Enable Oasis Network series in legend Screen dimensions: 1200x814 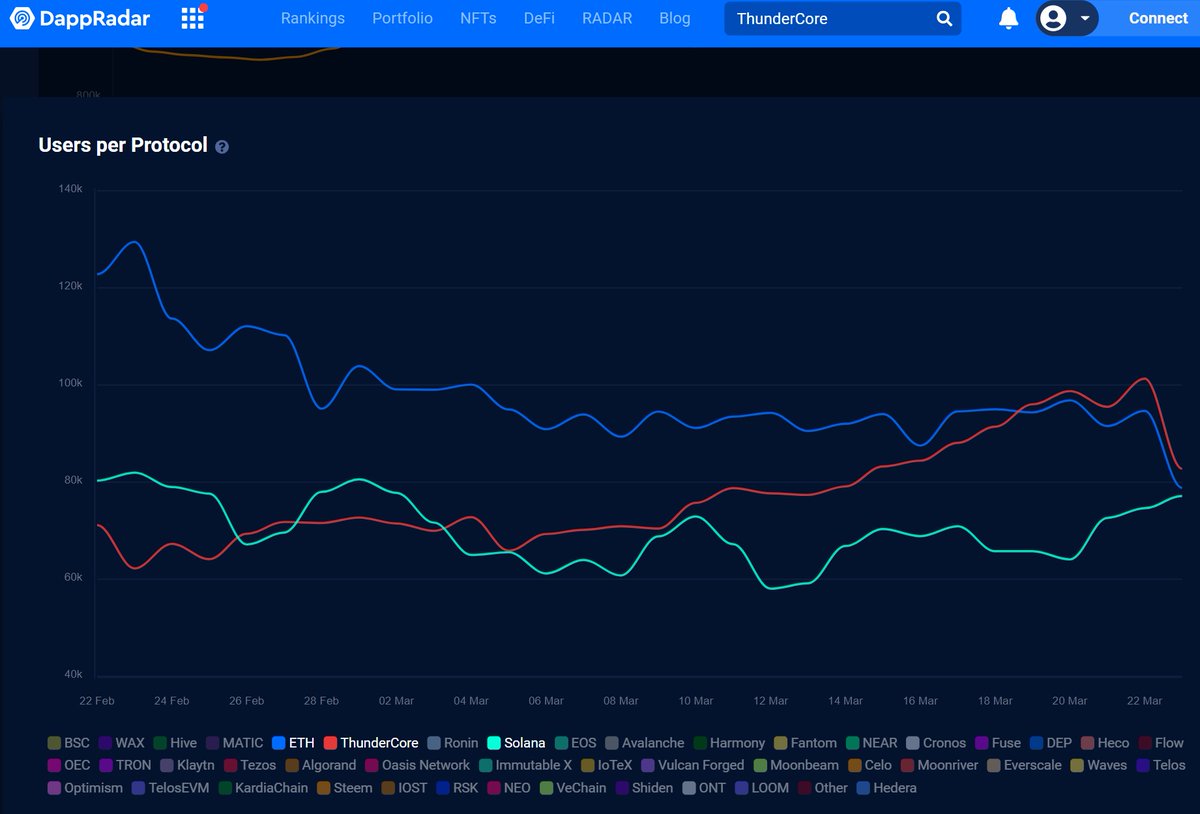tap(417, 765)
